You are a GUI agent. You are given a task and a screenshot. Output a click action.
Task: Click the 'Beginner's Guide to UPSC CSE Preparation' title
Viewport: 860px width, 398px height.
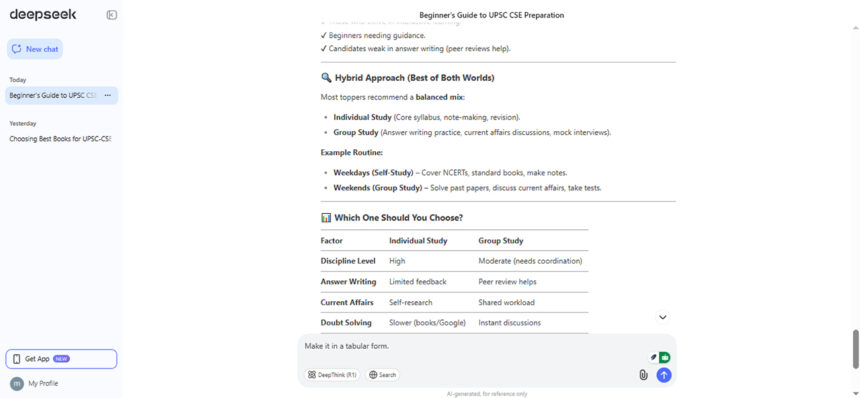(491, 15)
